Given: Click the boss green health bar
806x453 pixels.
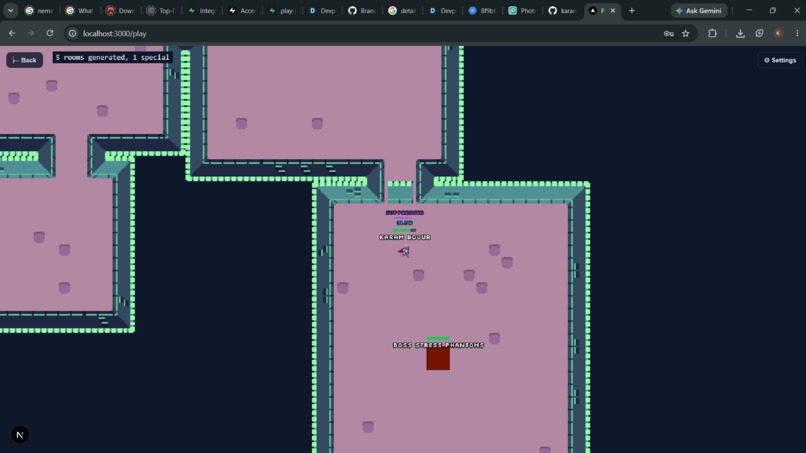Looking at the screenshot, I should click(438, 338).
